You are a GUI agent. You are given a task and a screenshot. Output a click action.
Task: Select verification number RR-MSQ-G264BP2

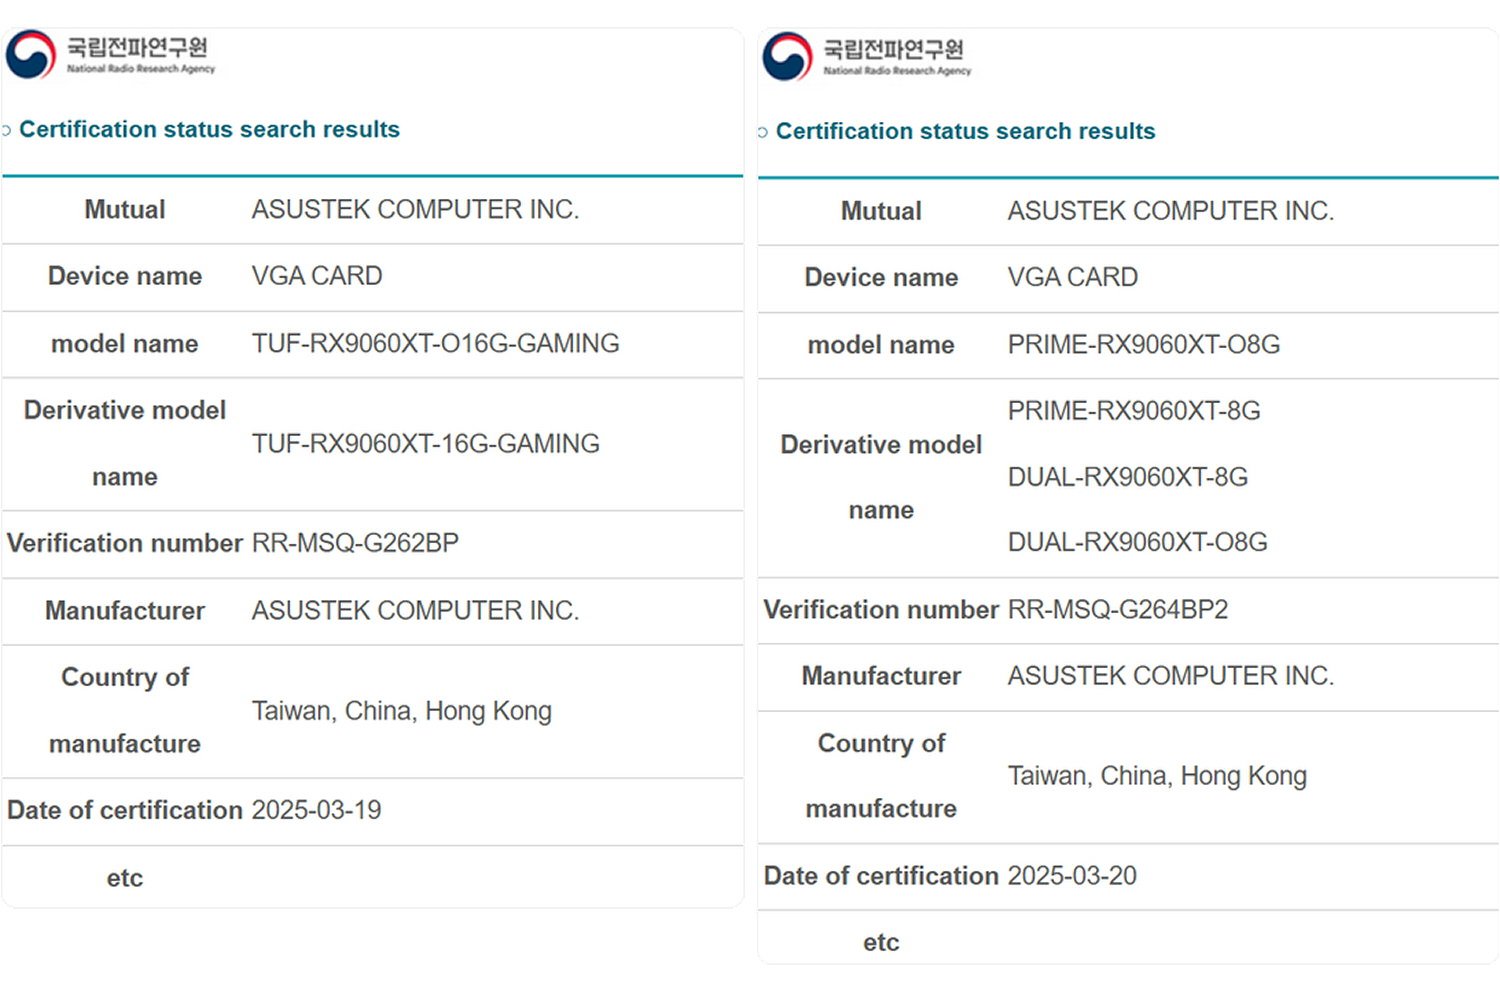point(1117,609)
